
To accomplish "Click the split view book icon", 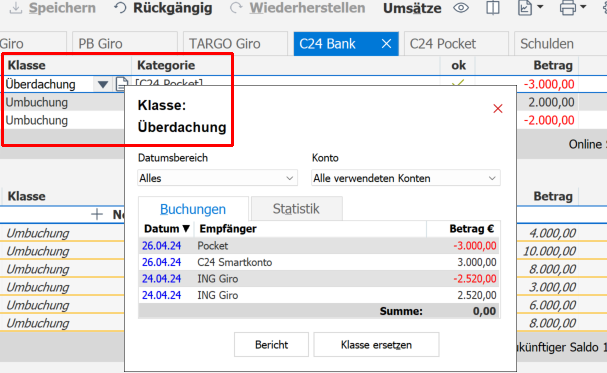I will pos(492,8).
